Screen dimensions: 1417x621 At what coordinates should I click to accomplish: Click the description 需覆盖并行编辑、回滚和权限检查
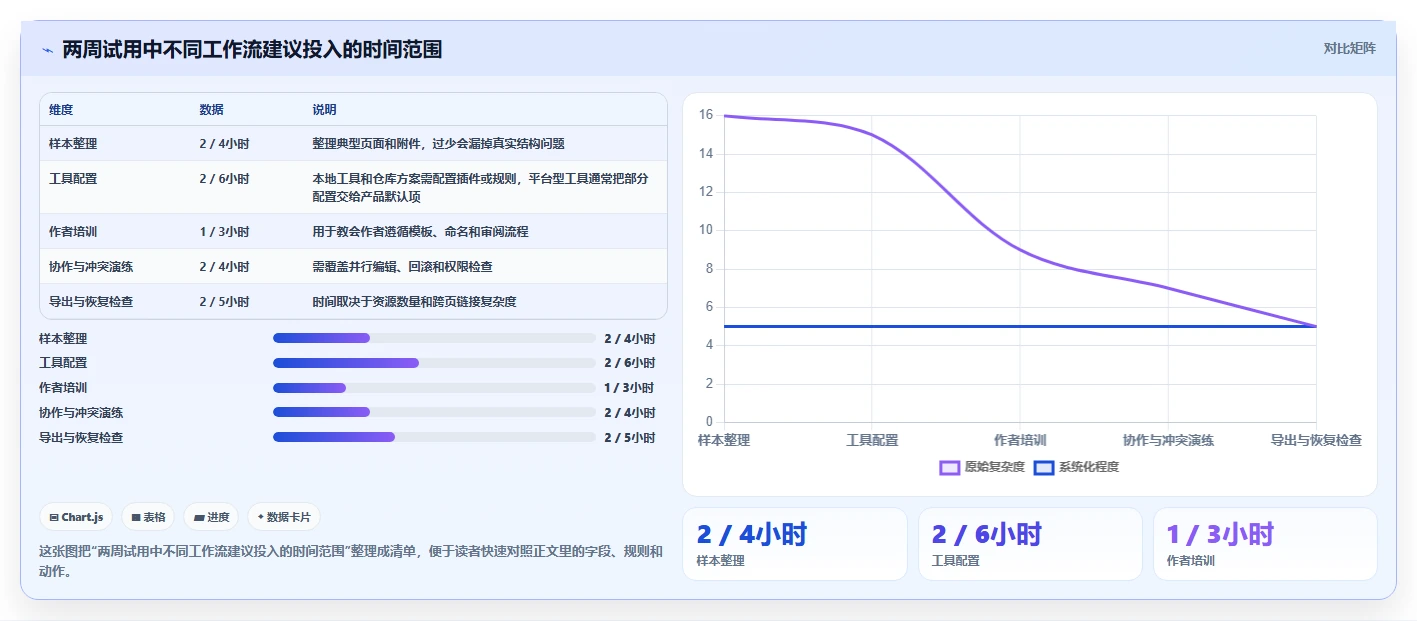click(x=402, y=267)
